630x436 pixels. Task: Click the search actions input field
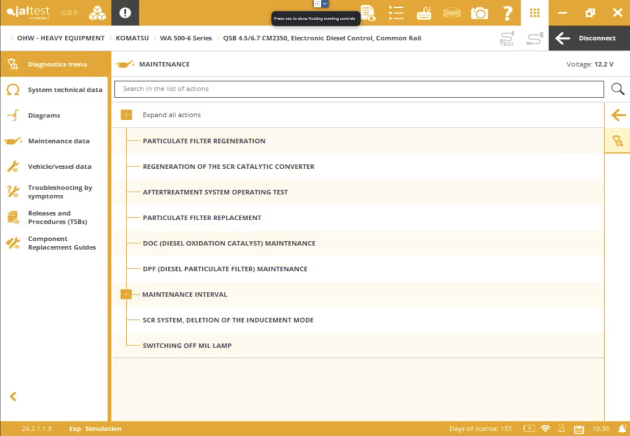point(359,89)
